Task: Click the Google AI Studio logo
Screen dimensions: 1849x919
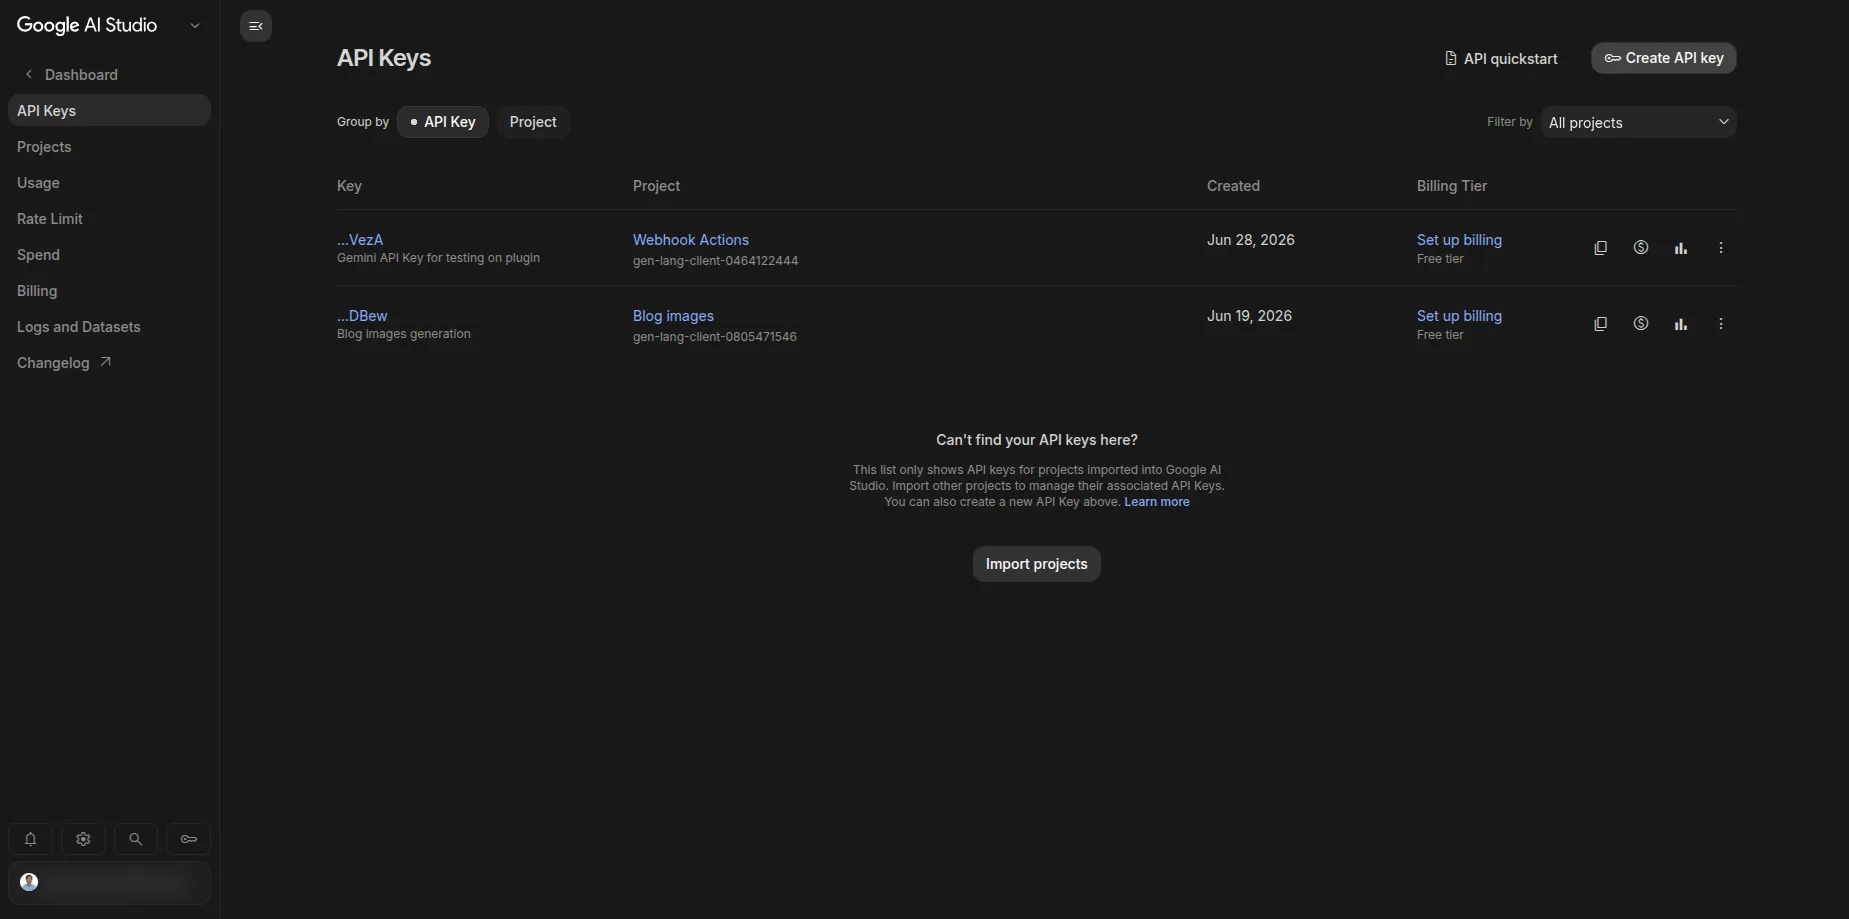Action: pos(87,26)
